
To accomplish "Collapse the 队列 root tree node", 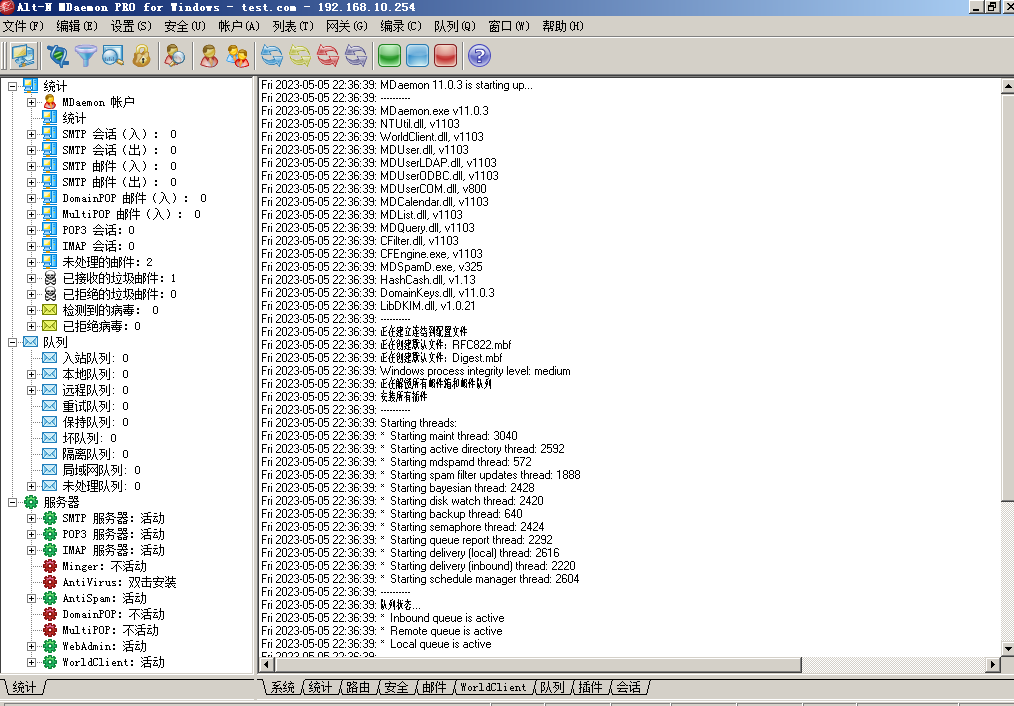I will (x=12, y=342).
